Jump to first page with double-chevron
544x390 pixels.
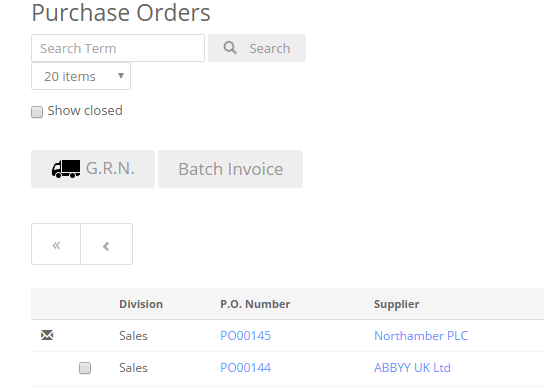coord(56,244)
